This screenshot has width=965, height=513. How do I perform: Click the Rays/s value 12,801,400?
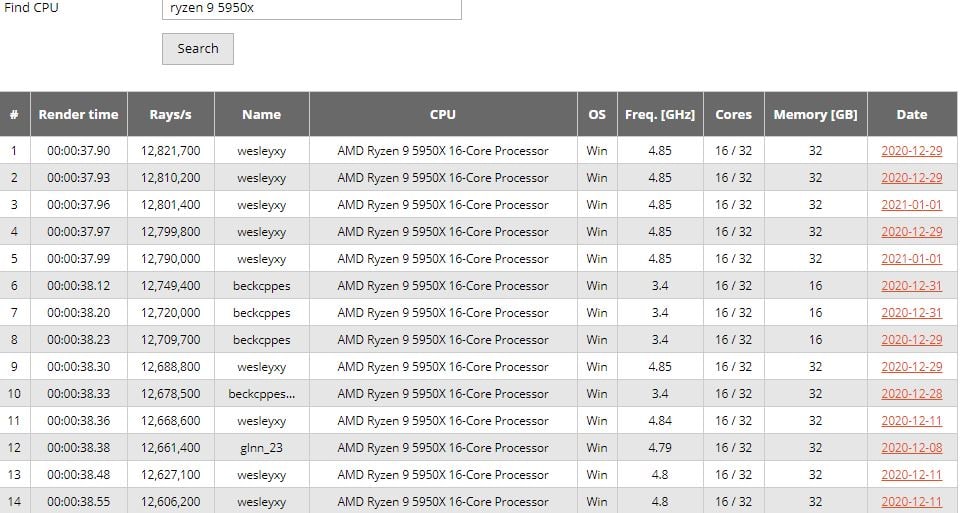tap(170, 205)
